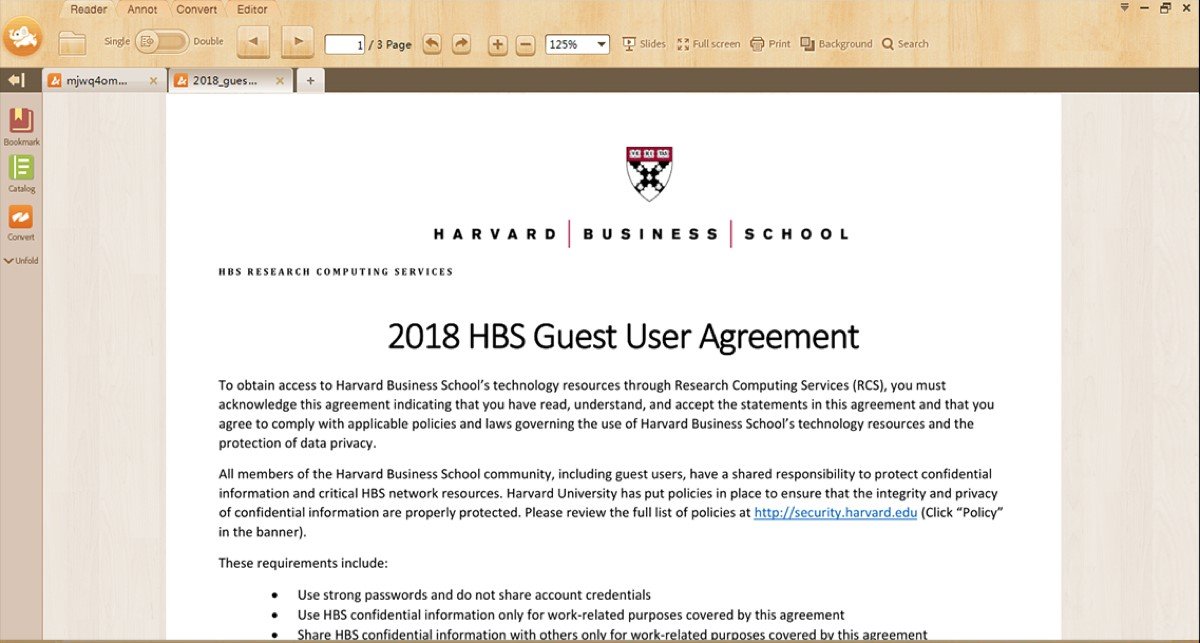
Task: Click the Convert sidebar icon
Action: pos(21,223)
